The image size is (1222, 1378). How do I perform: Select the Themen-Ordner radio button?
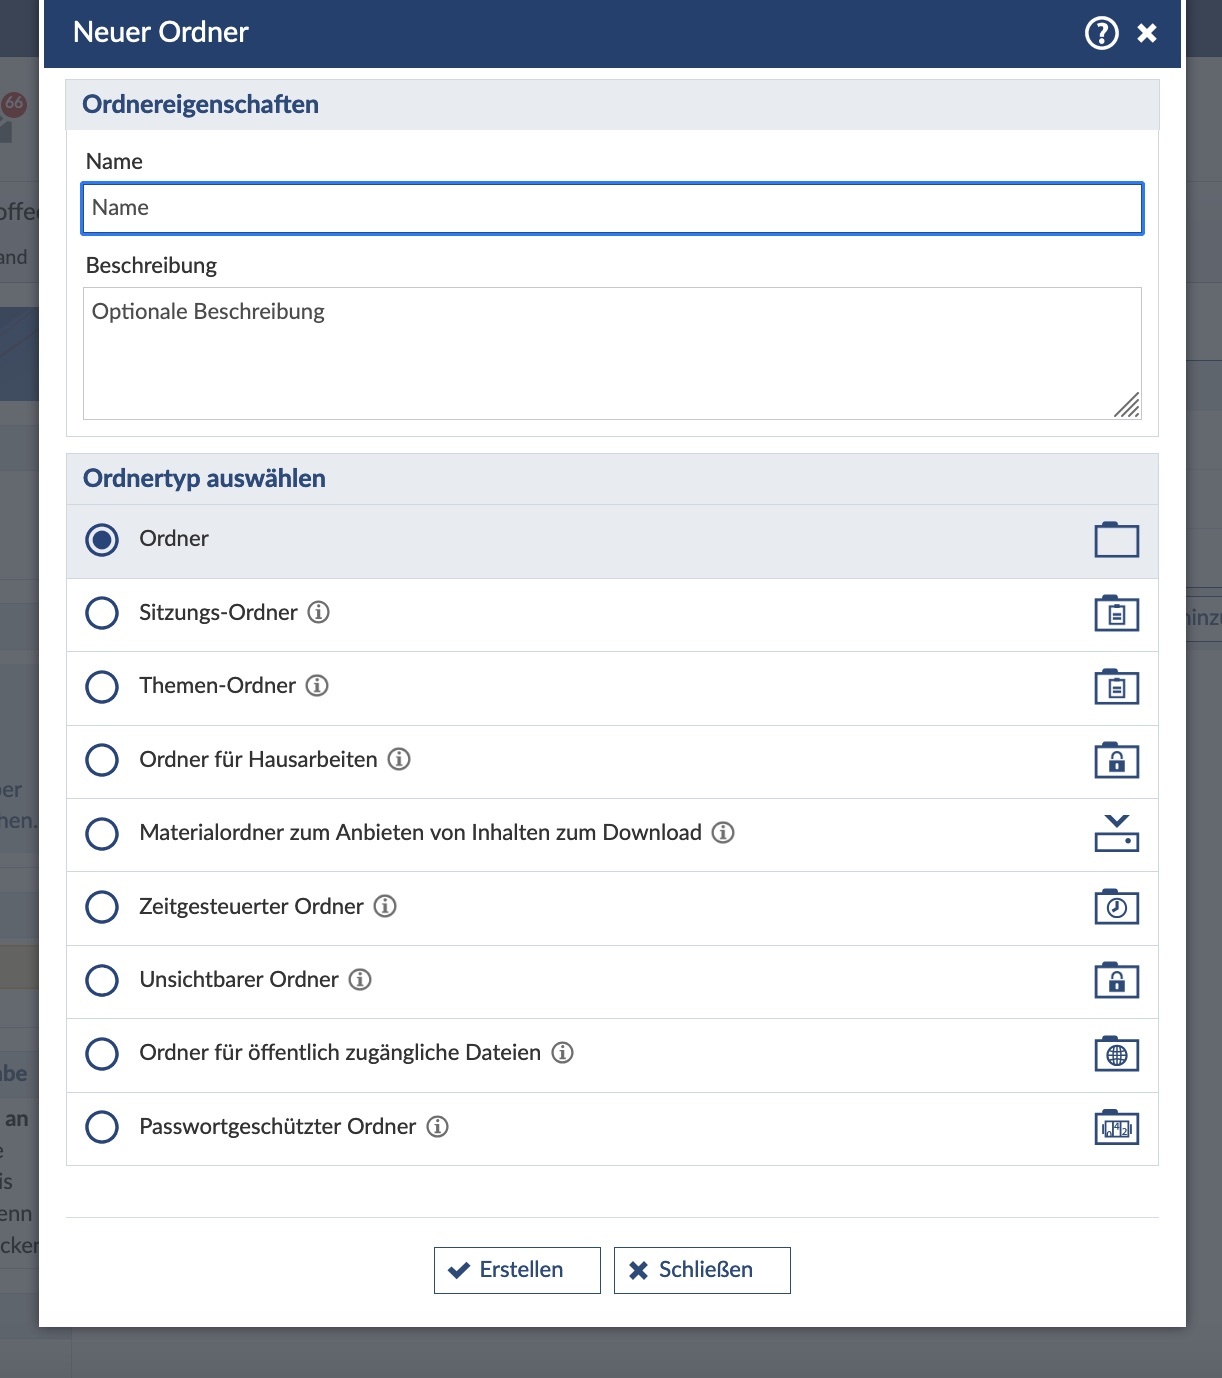102,686
